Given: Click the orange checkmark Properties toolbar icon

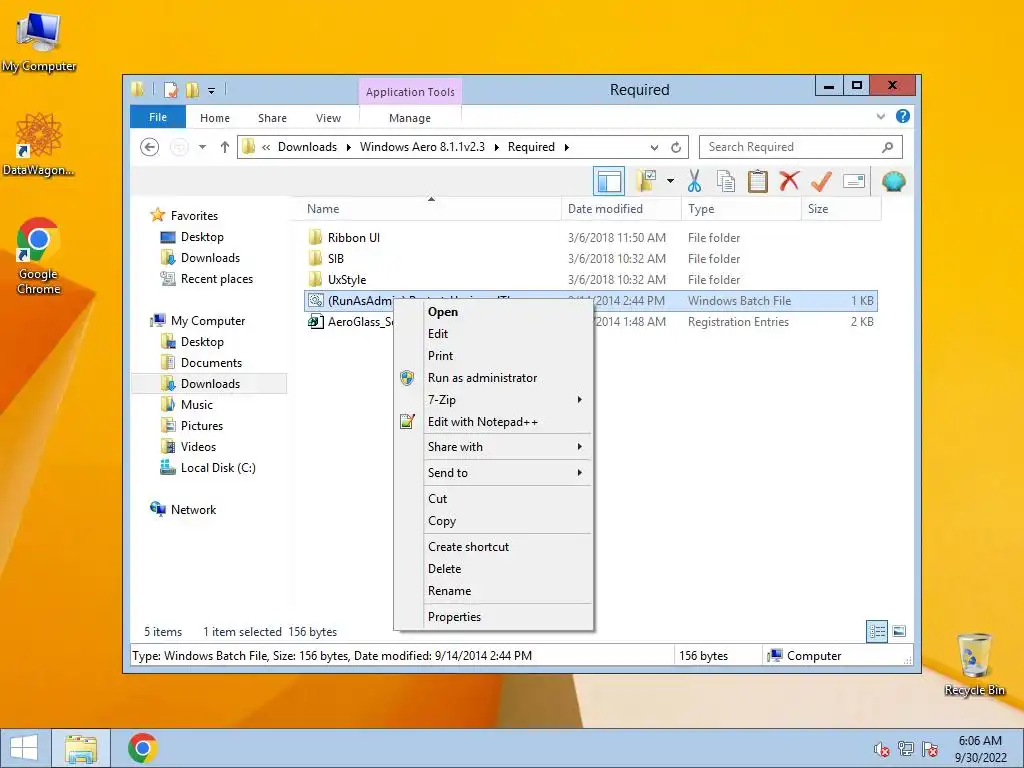Looking at the screenshot, I should coord(821,181).
